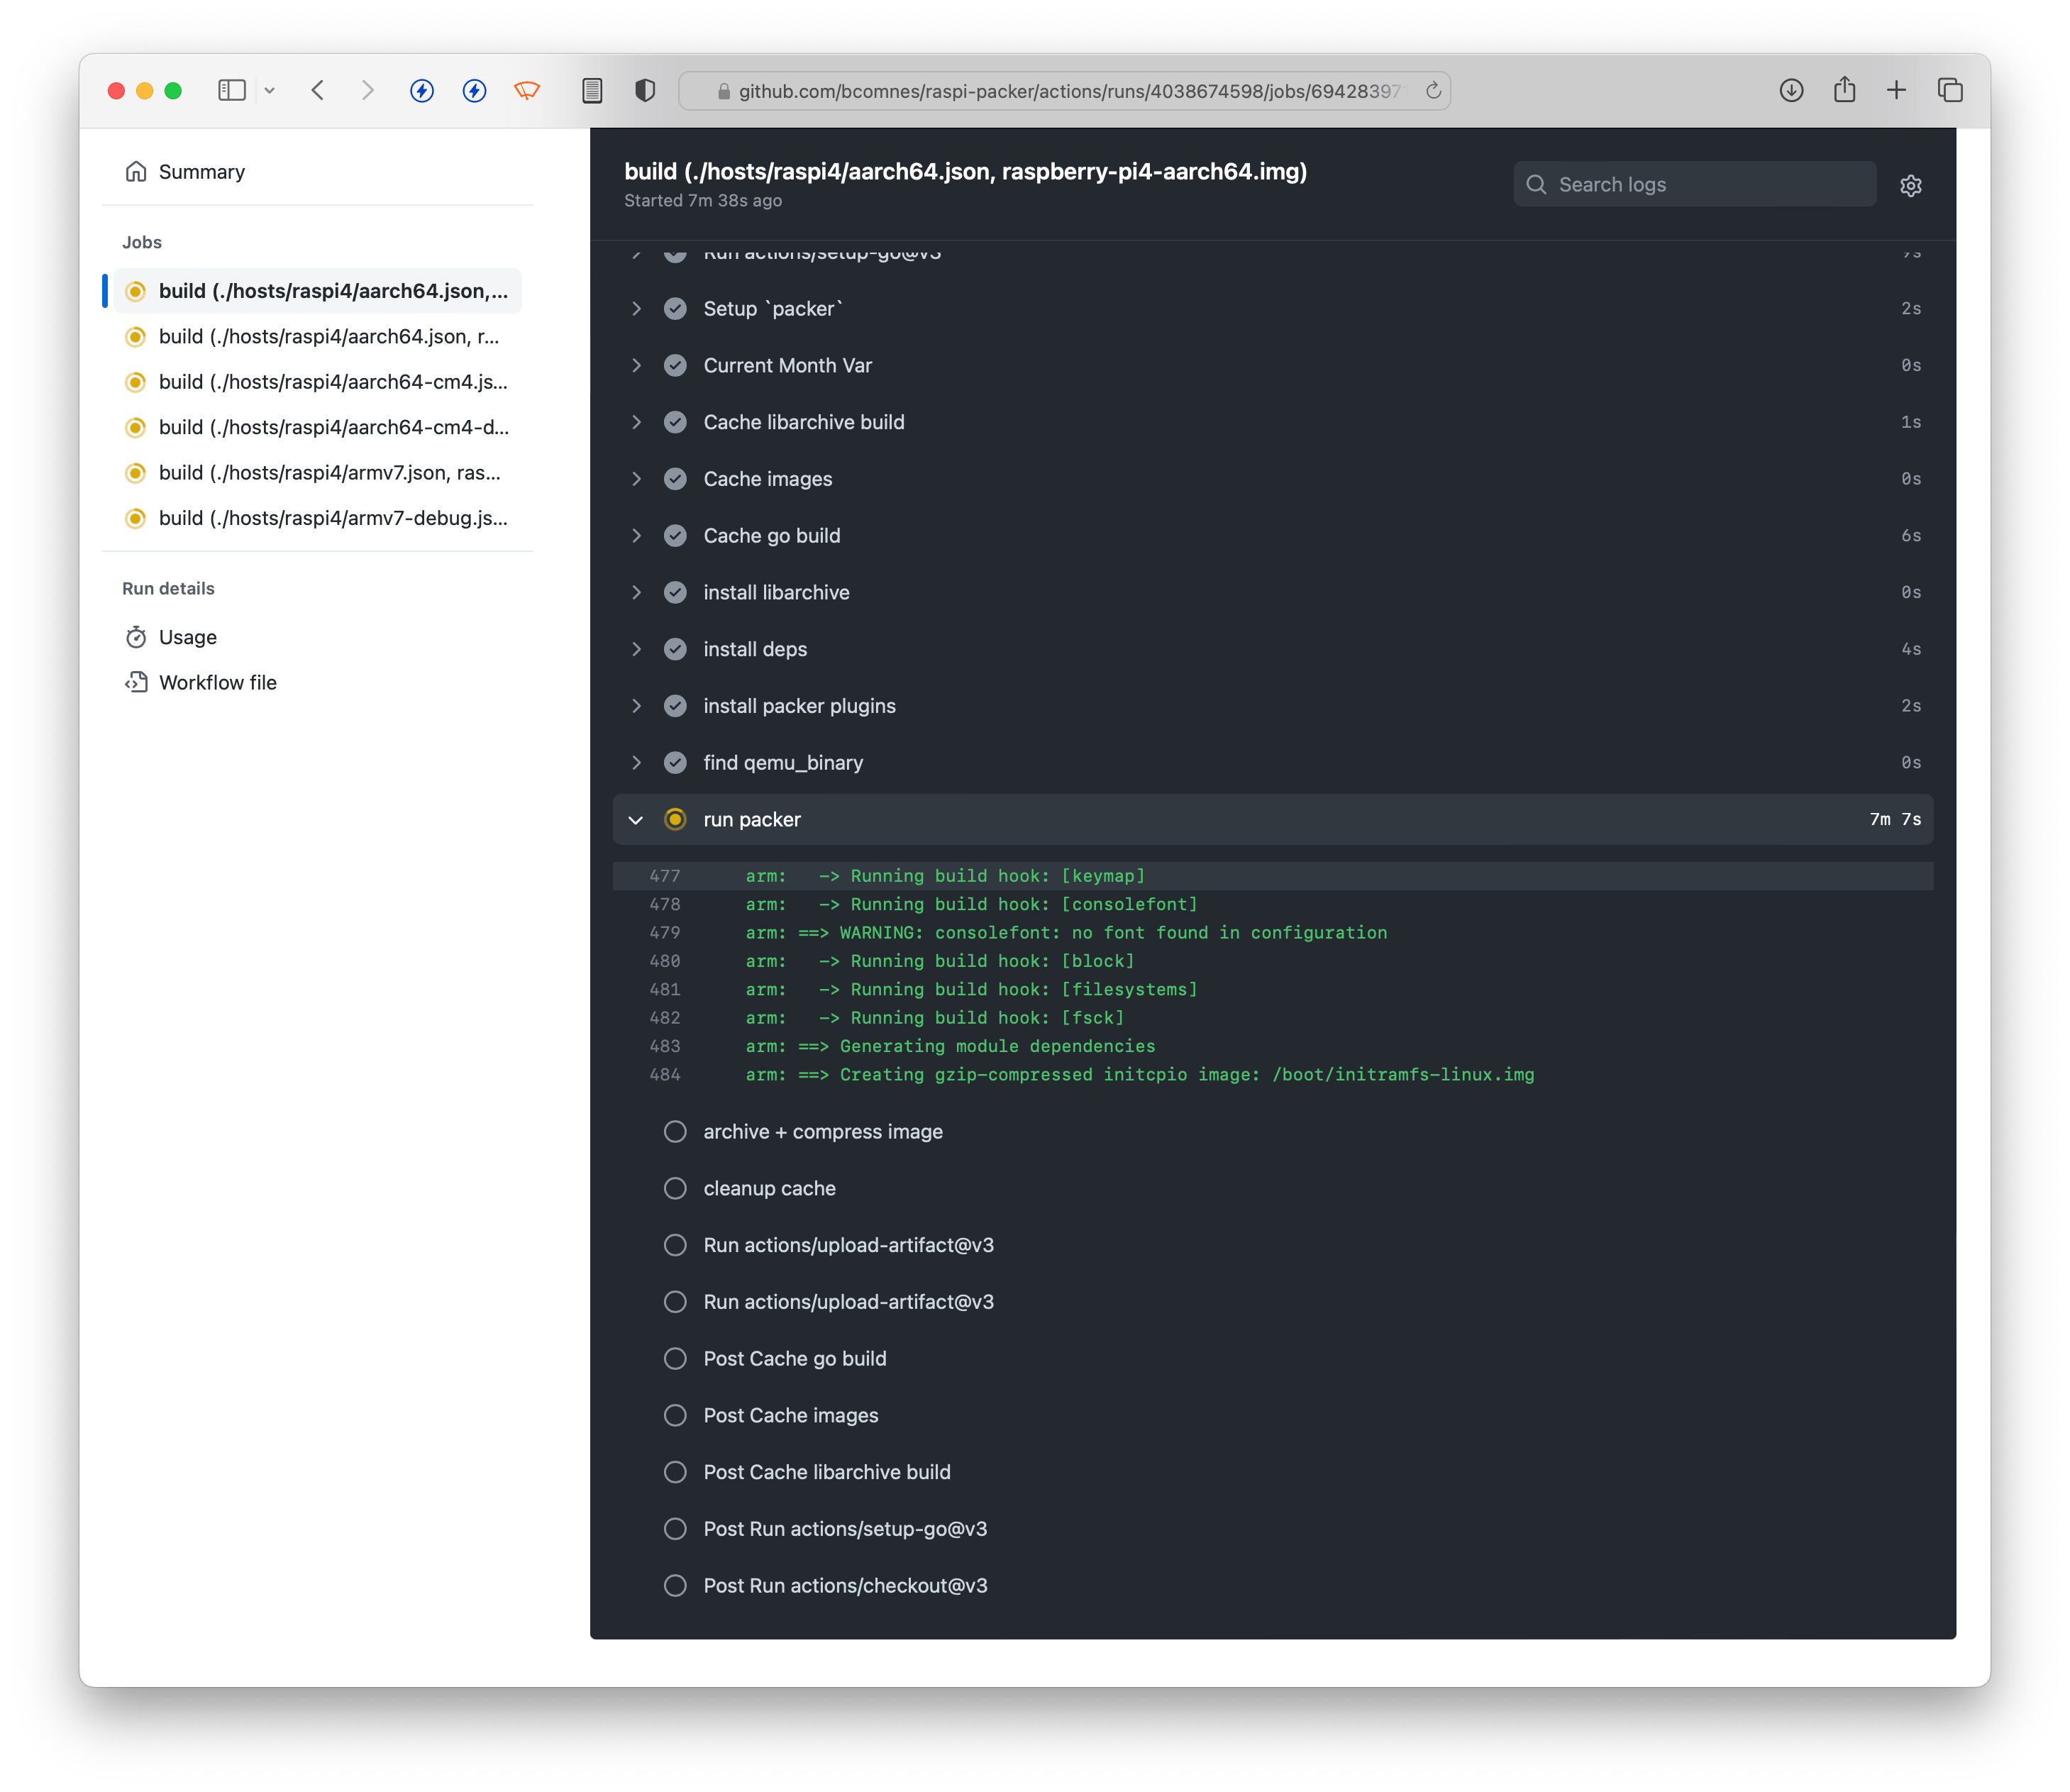Select the aarch64-cm4 build job
2070x1792 pixels.
click(x=332, y=382)
